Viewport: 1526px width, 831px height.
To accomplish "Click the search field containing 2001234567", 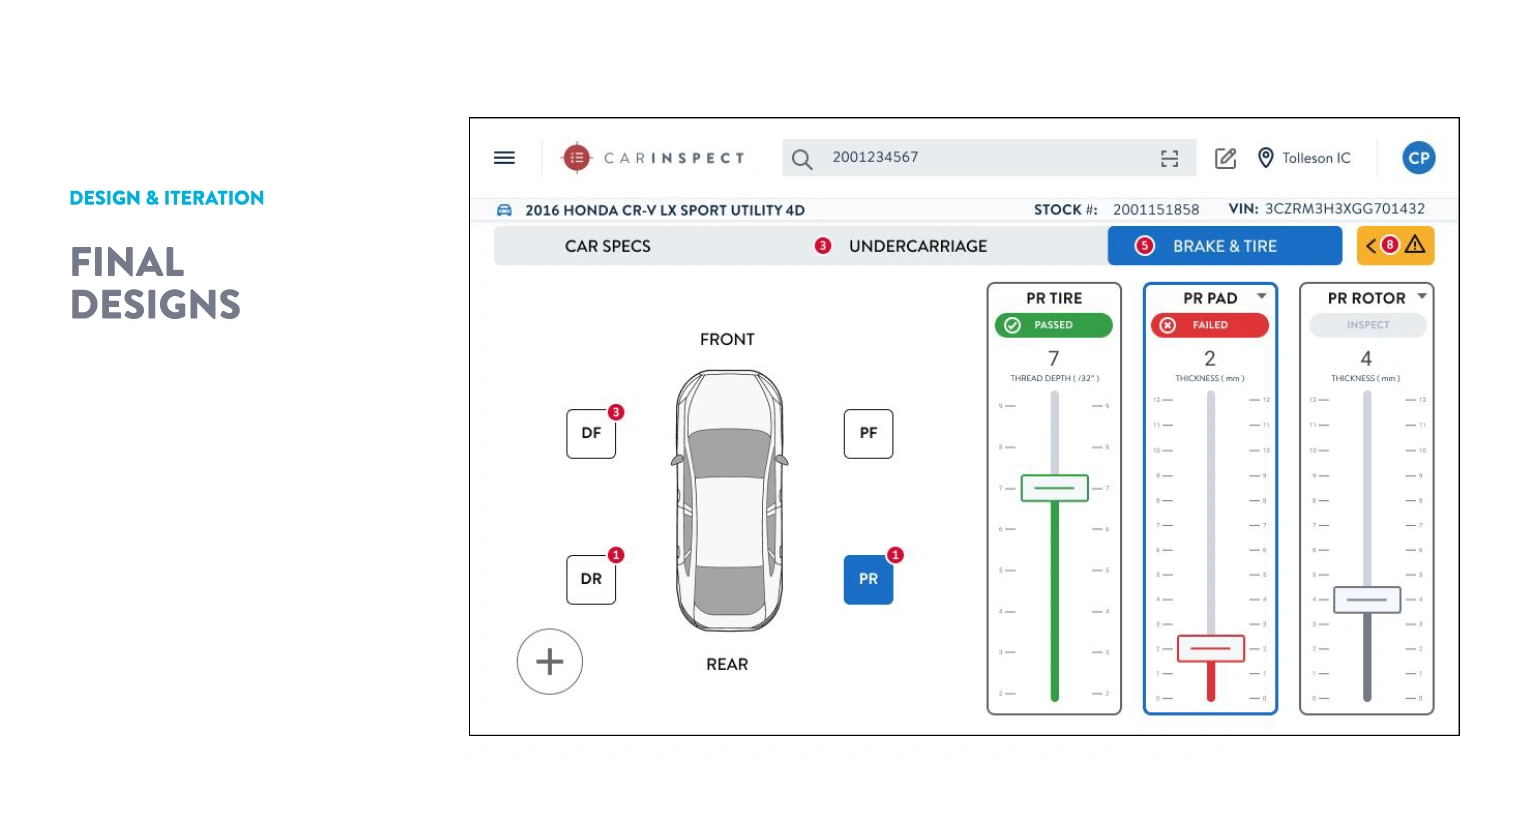I will (989, 158).
